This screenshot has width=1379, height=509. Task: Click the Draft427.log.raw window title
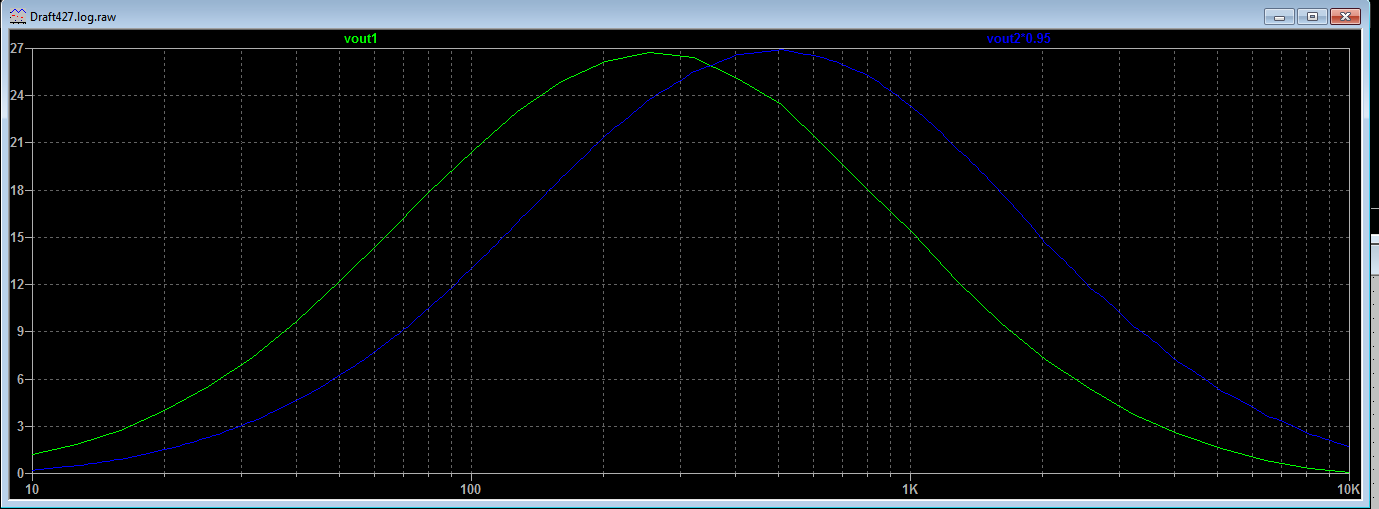click(x=73, y=17)
